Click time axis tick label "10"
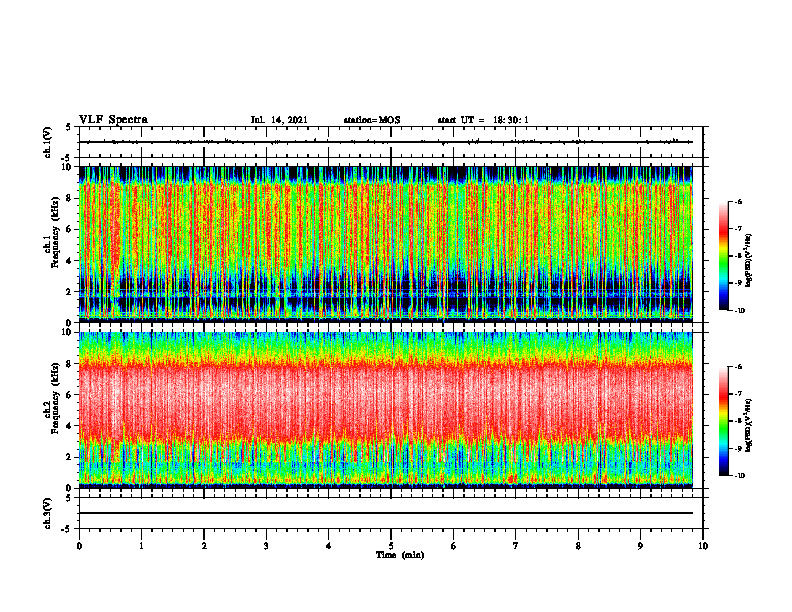 (x=703, y=546)
